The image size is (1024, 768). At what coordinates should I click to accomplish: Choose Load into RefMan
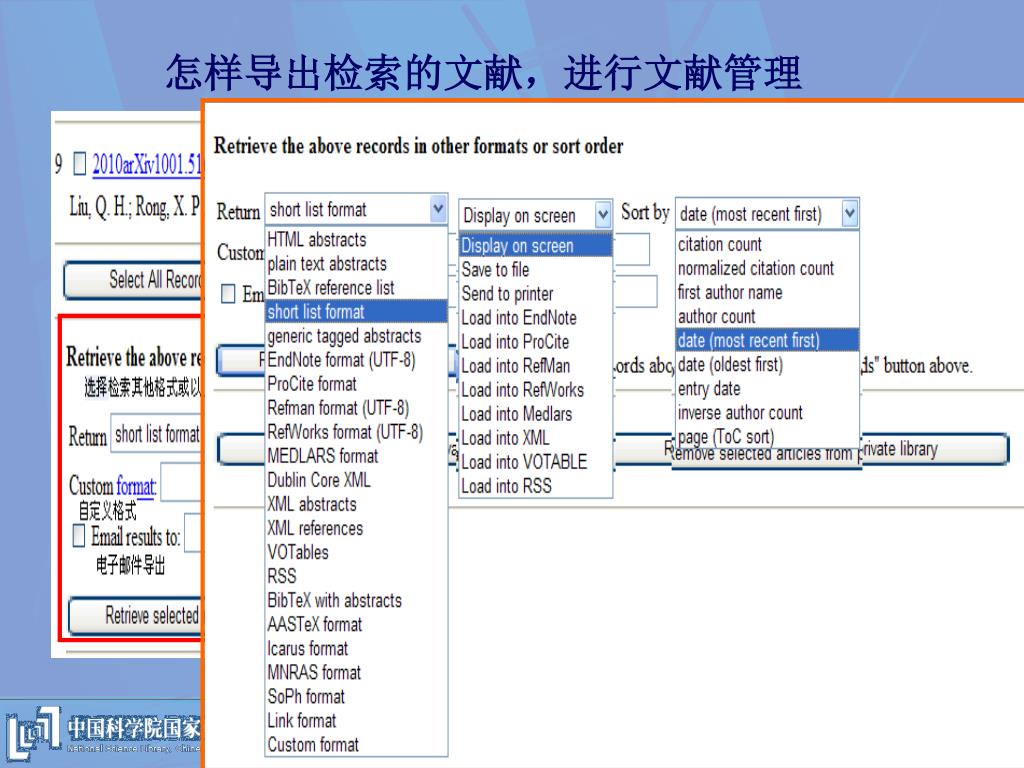point(536,366)
